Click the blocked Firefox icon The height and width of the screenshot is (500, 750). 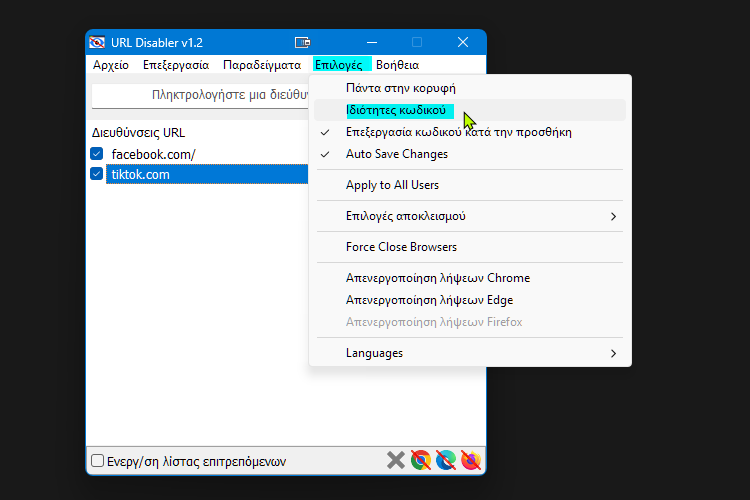[471, 460]
